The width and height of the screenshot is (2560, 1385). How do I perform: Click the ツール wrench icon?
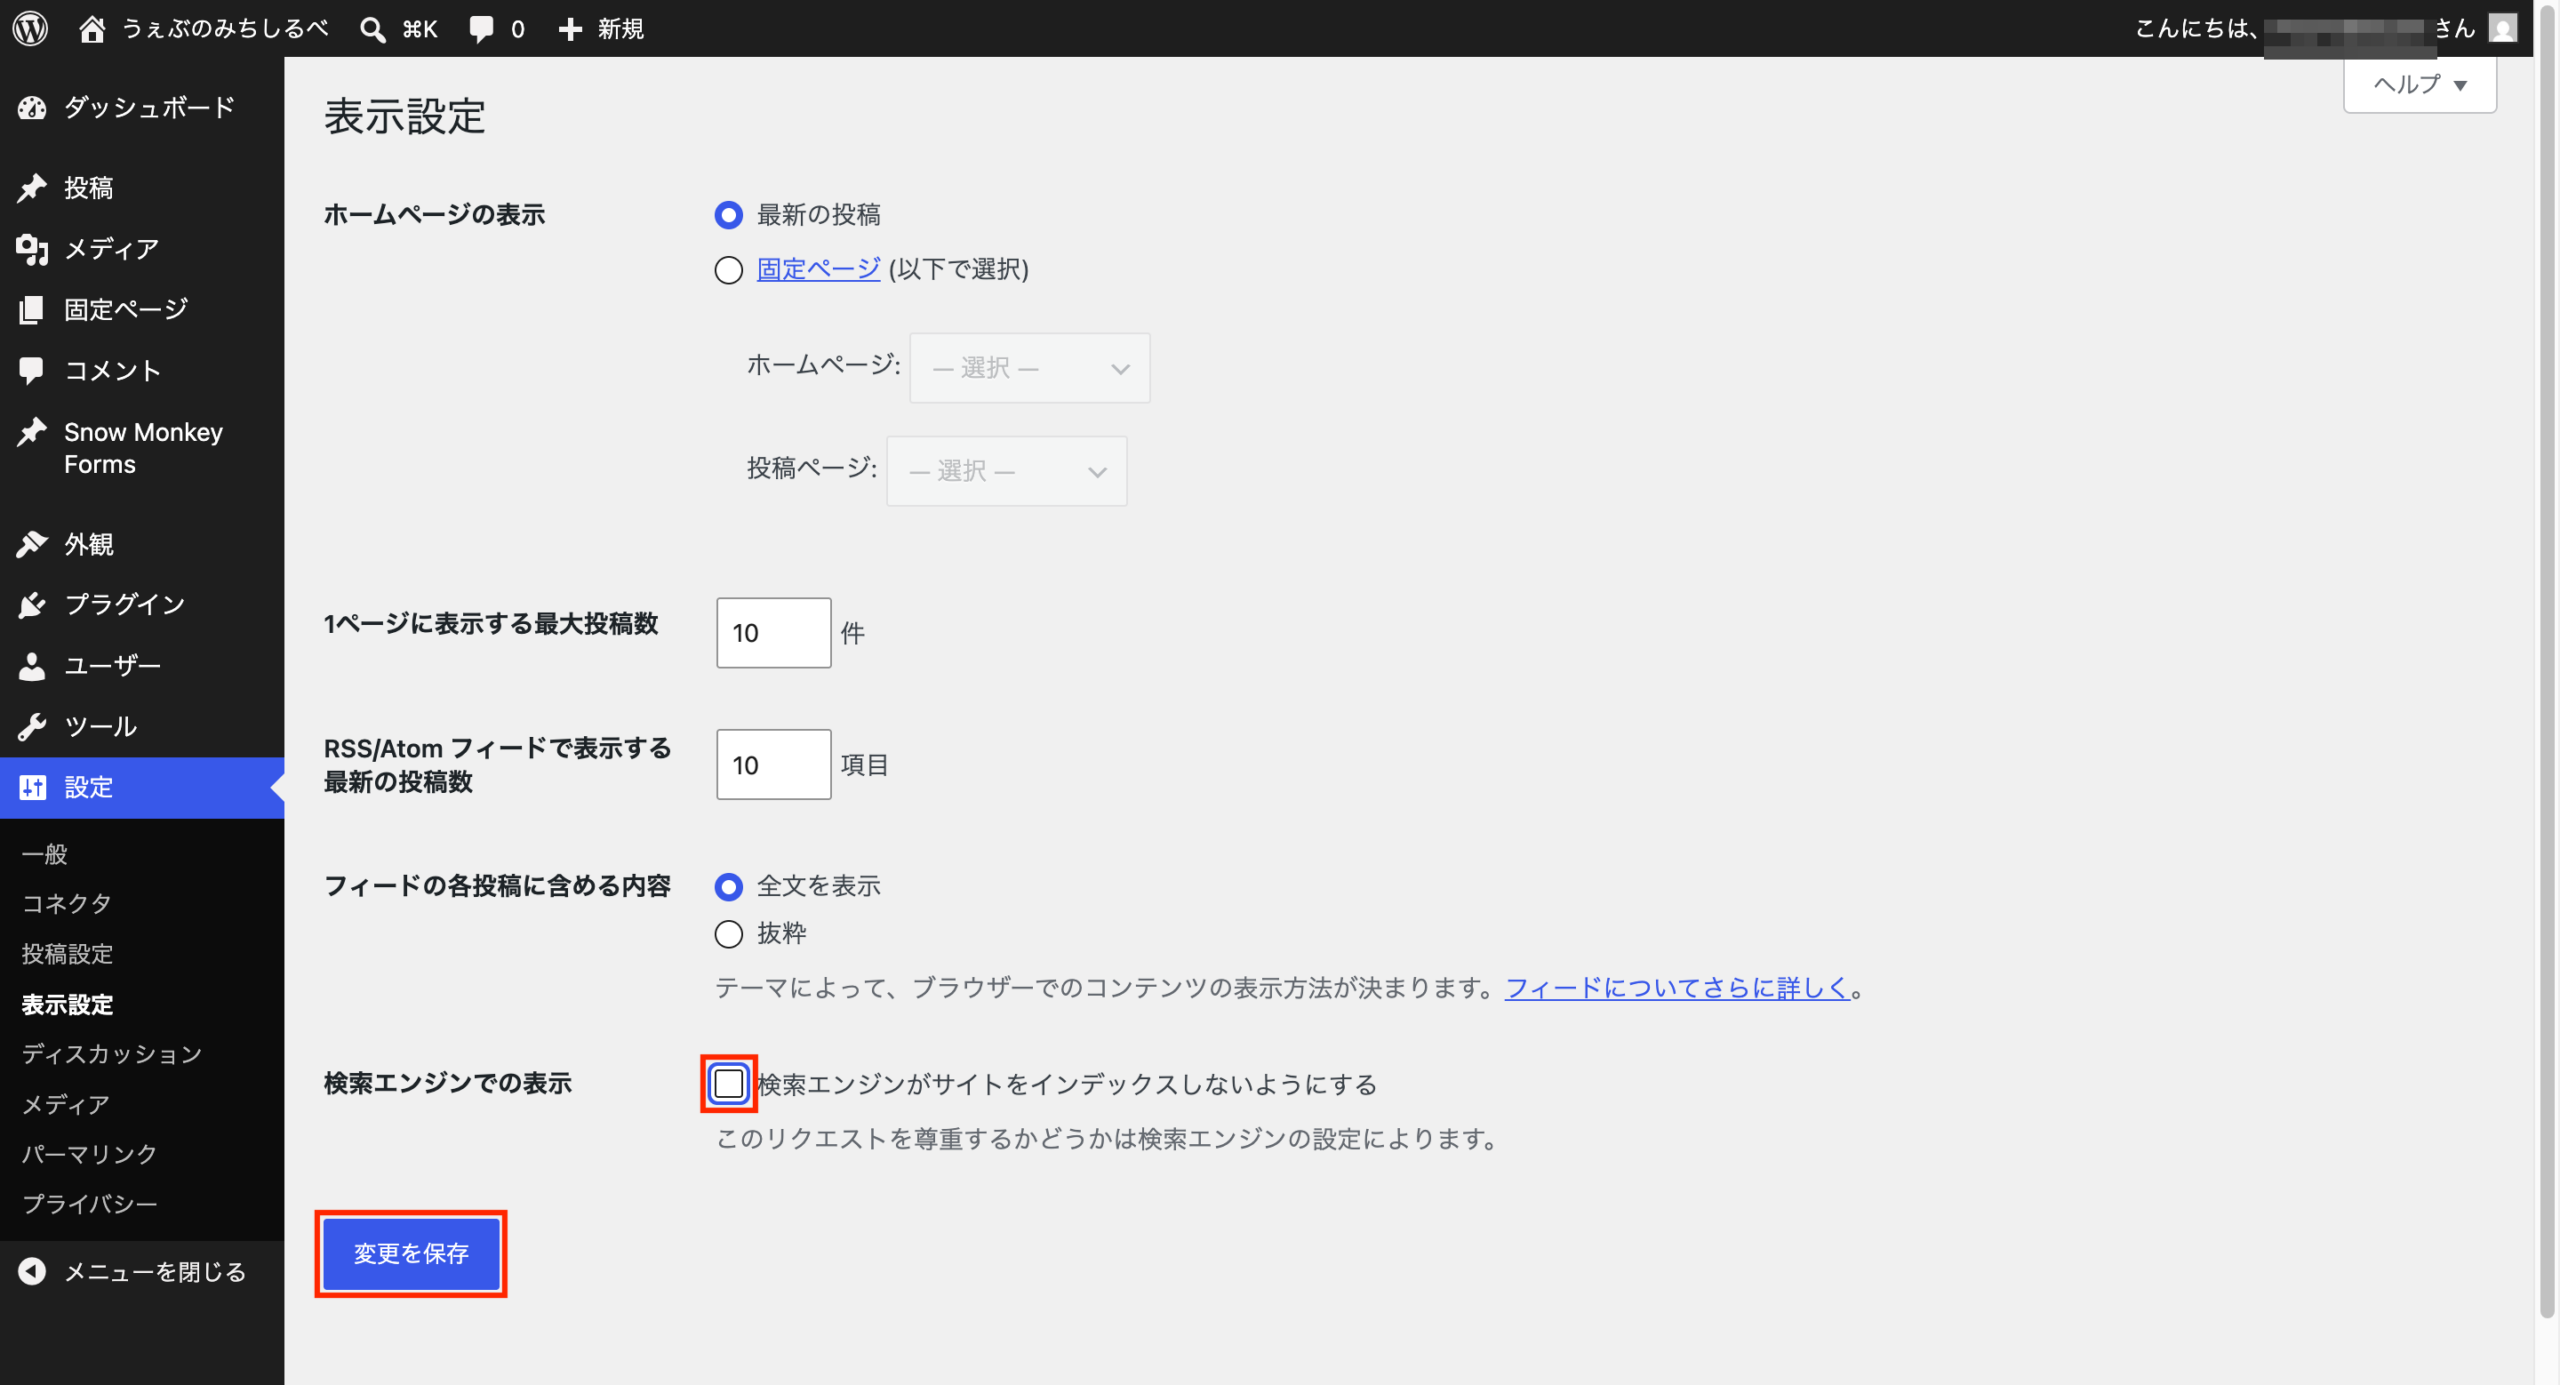click(32, 727)
